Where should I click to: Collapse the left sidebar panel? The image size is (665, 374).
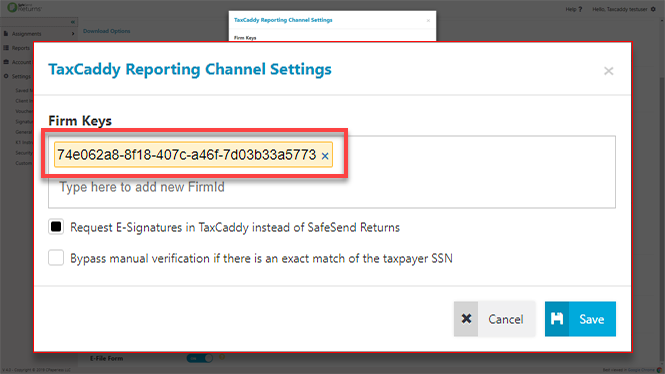73,22
